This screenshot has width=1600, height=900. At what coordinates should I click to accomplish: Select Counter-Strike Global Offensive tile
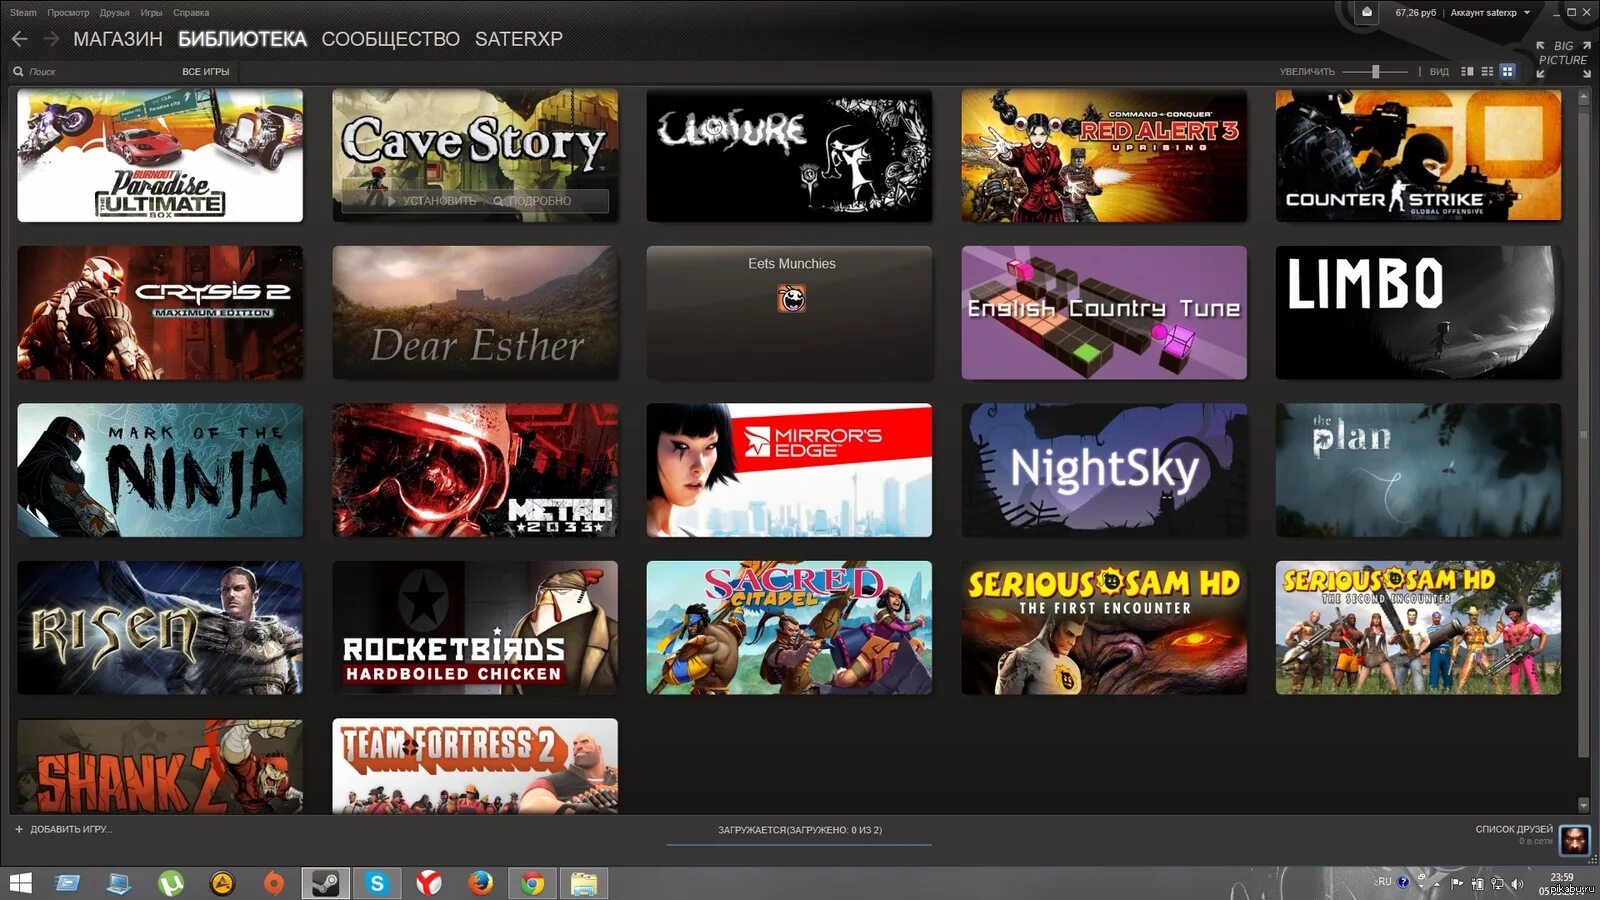pyautogui.click(x=1418, y=155)
